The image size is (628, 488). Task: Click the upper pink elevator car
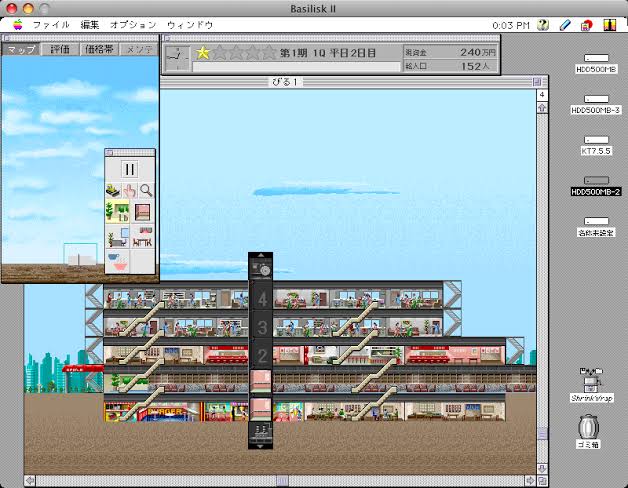(260, 381)
